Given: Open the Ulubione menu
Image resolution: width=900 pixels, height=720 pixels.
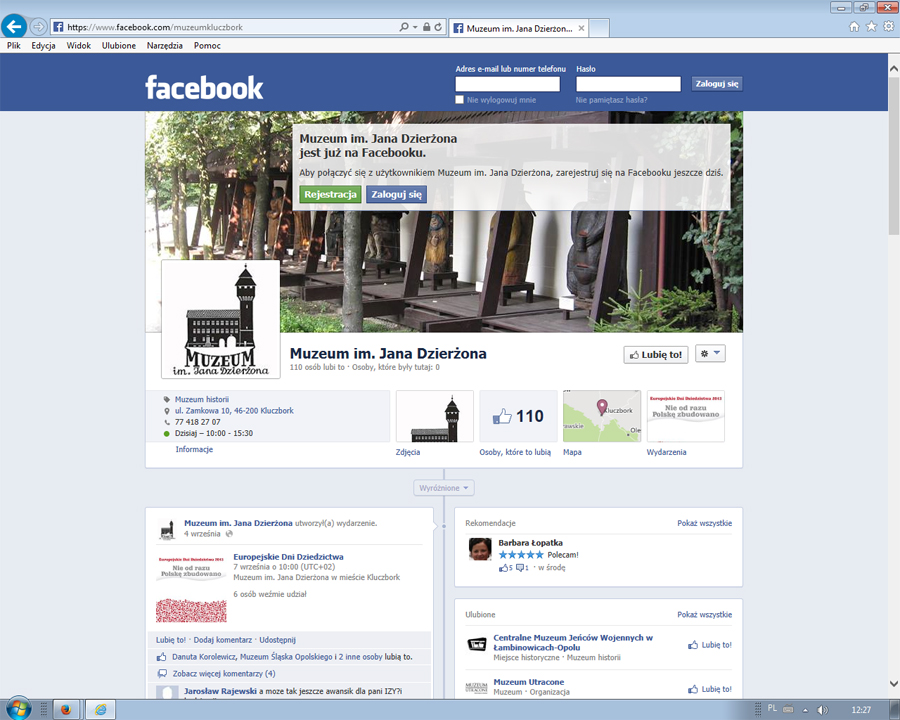Looking at the screenshot, I should pos(119,45).
